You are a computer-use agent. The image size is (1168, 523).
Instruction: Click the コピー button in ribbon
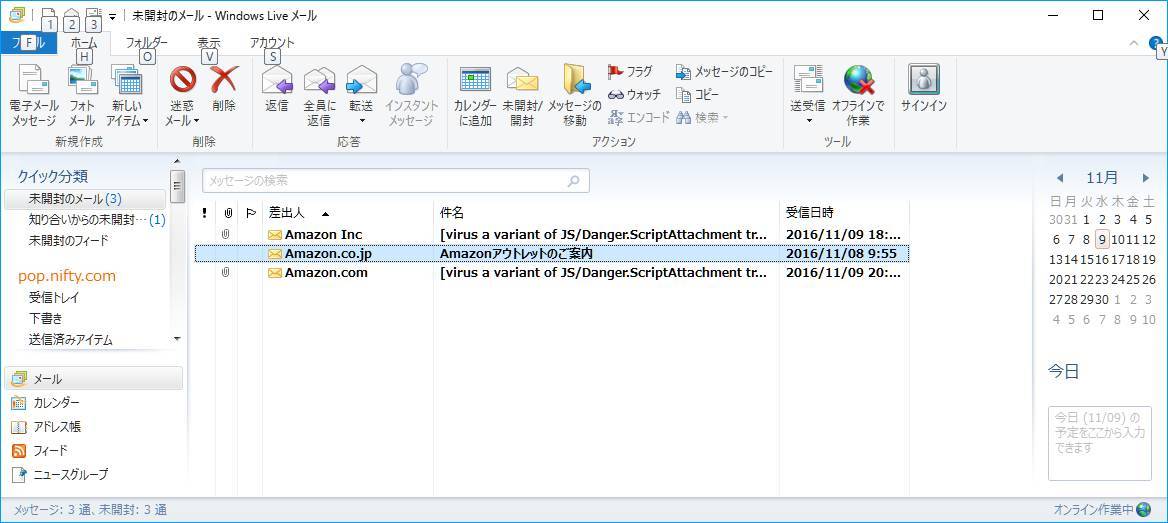coord(697,95)
